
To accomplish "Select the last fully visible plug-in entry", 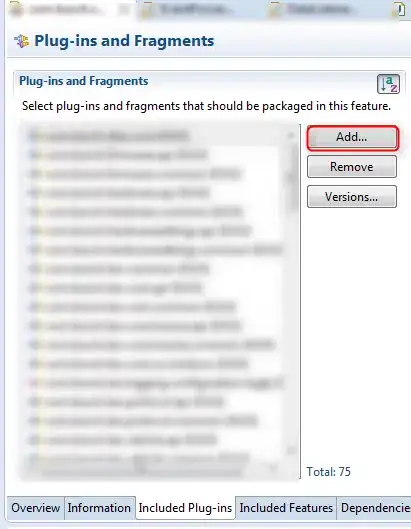I will click(123, 440).
